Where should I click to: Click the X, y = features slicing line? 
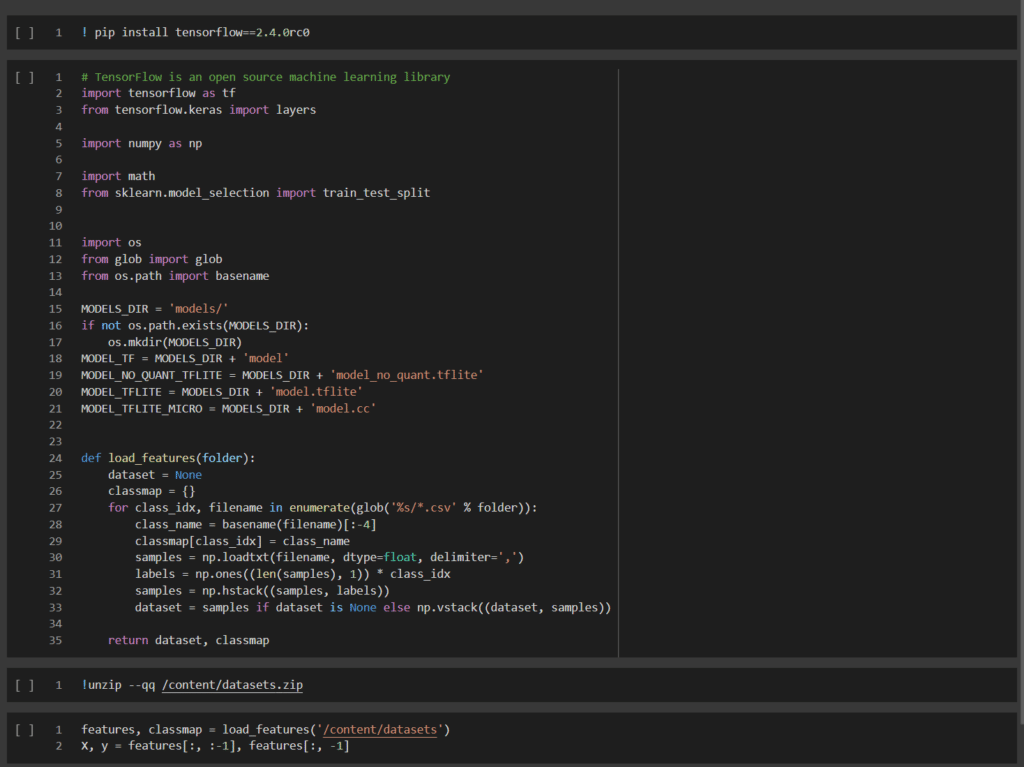tap(216, 746)
